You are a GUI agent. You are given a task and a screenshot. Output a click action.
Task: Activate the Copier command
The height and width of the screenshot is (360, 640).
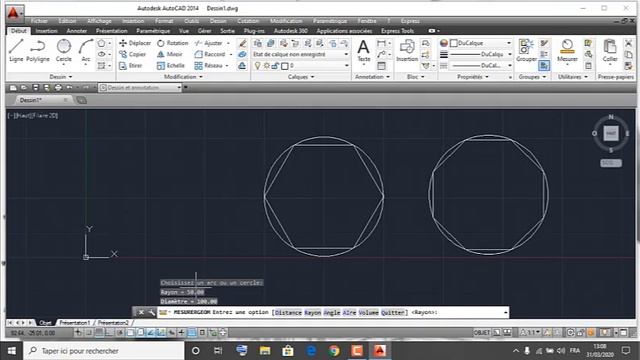tap(132, 54)
